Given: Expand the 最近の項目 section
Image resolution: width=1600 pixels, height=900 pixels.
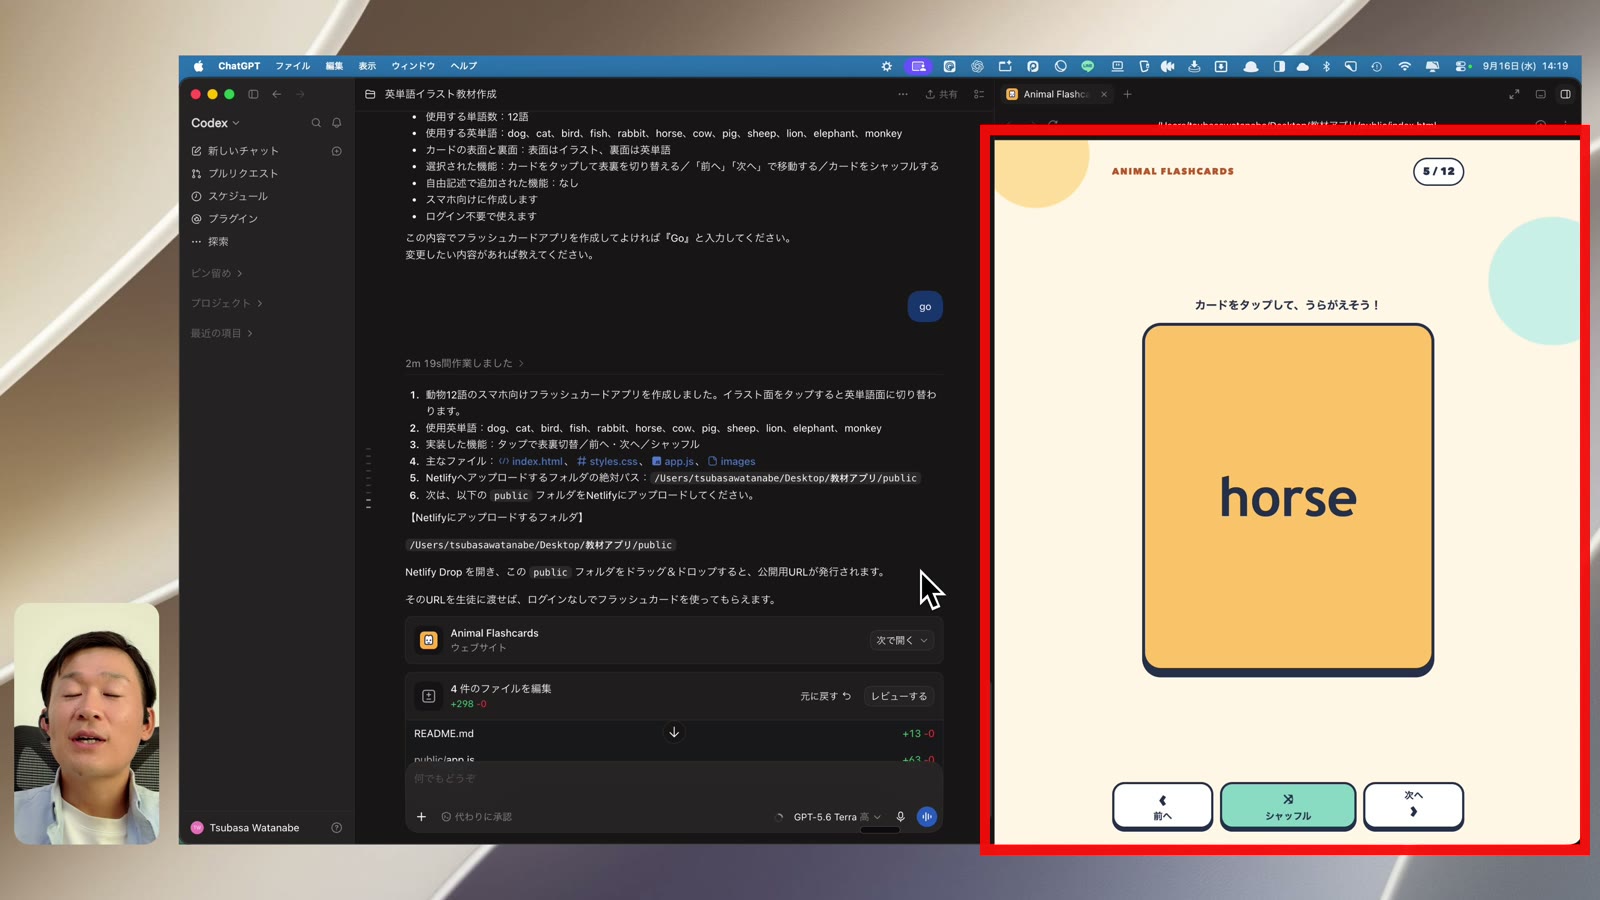Looking at the screenshot, I should pyautogui.click(x=222, y=333).
